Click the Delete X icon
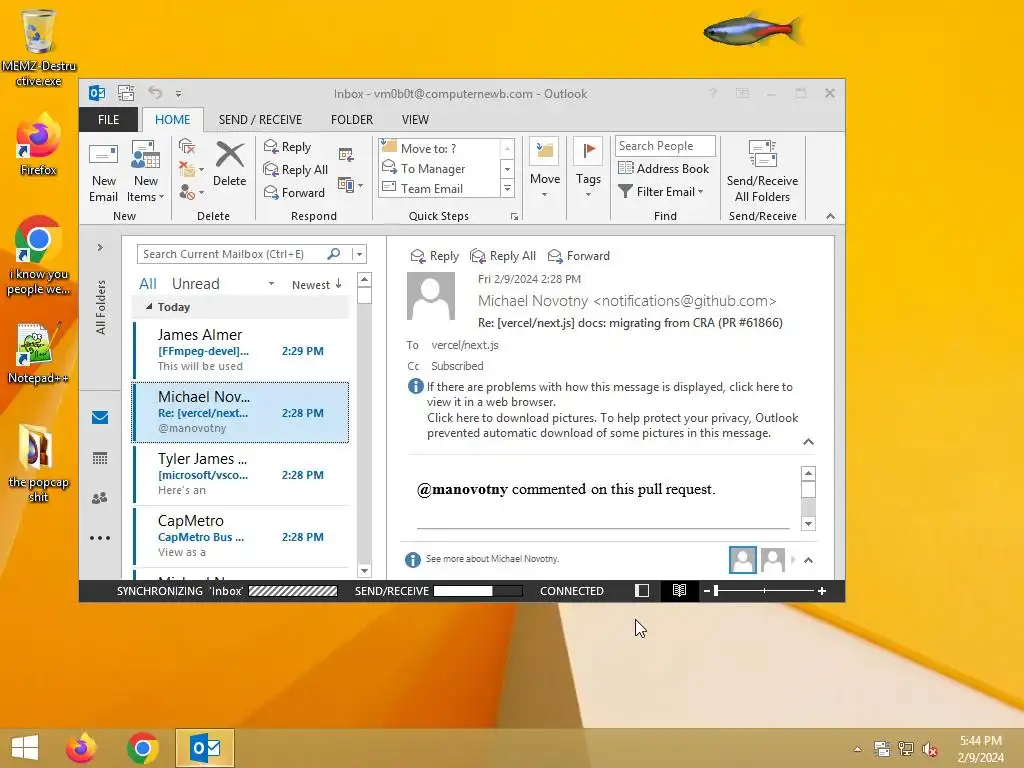Viewport: 1024px width, 768px height. [229, 163]
